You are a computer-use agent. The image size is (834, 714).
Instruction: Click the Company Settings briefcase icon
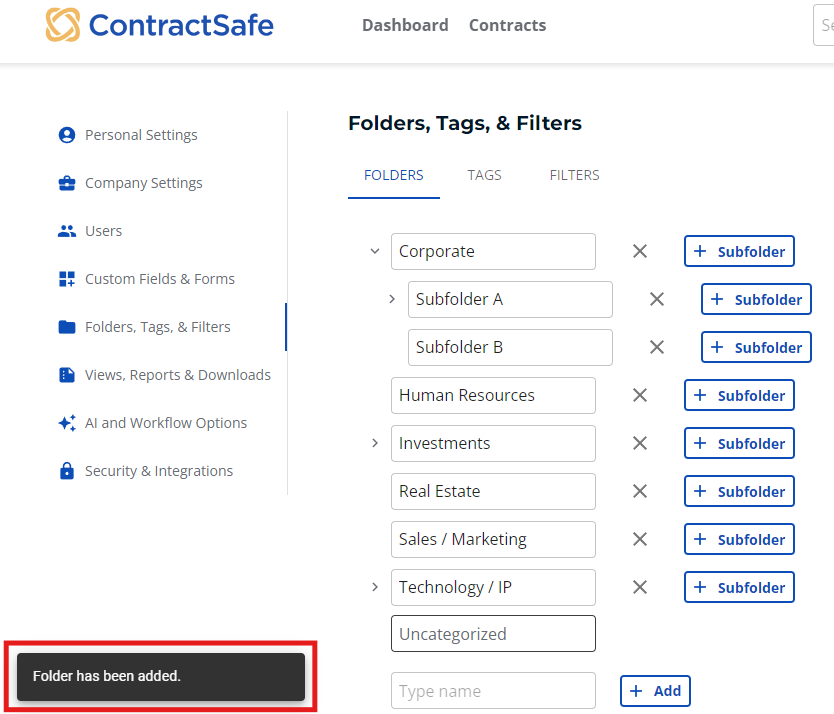[65, 182]
